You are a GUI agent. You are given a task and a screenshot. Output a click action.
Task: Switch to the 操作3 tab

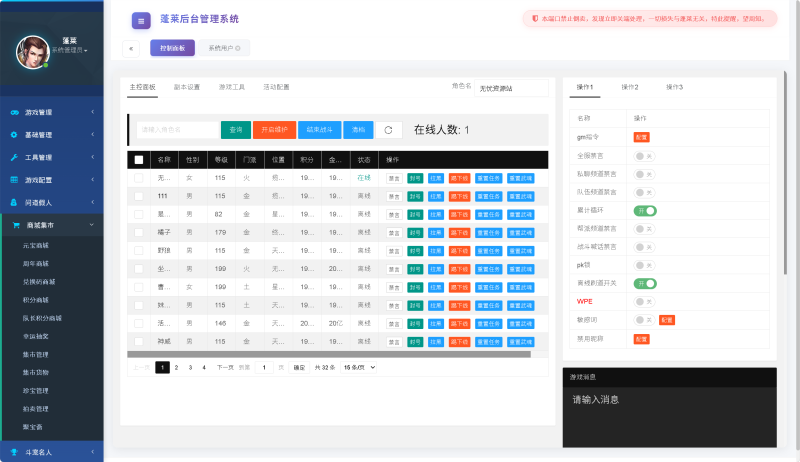674,87
